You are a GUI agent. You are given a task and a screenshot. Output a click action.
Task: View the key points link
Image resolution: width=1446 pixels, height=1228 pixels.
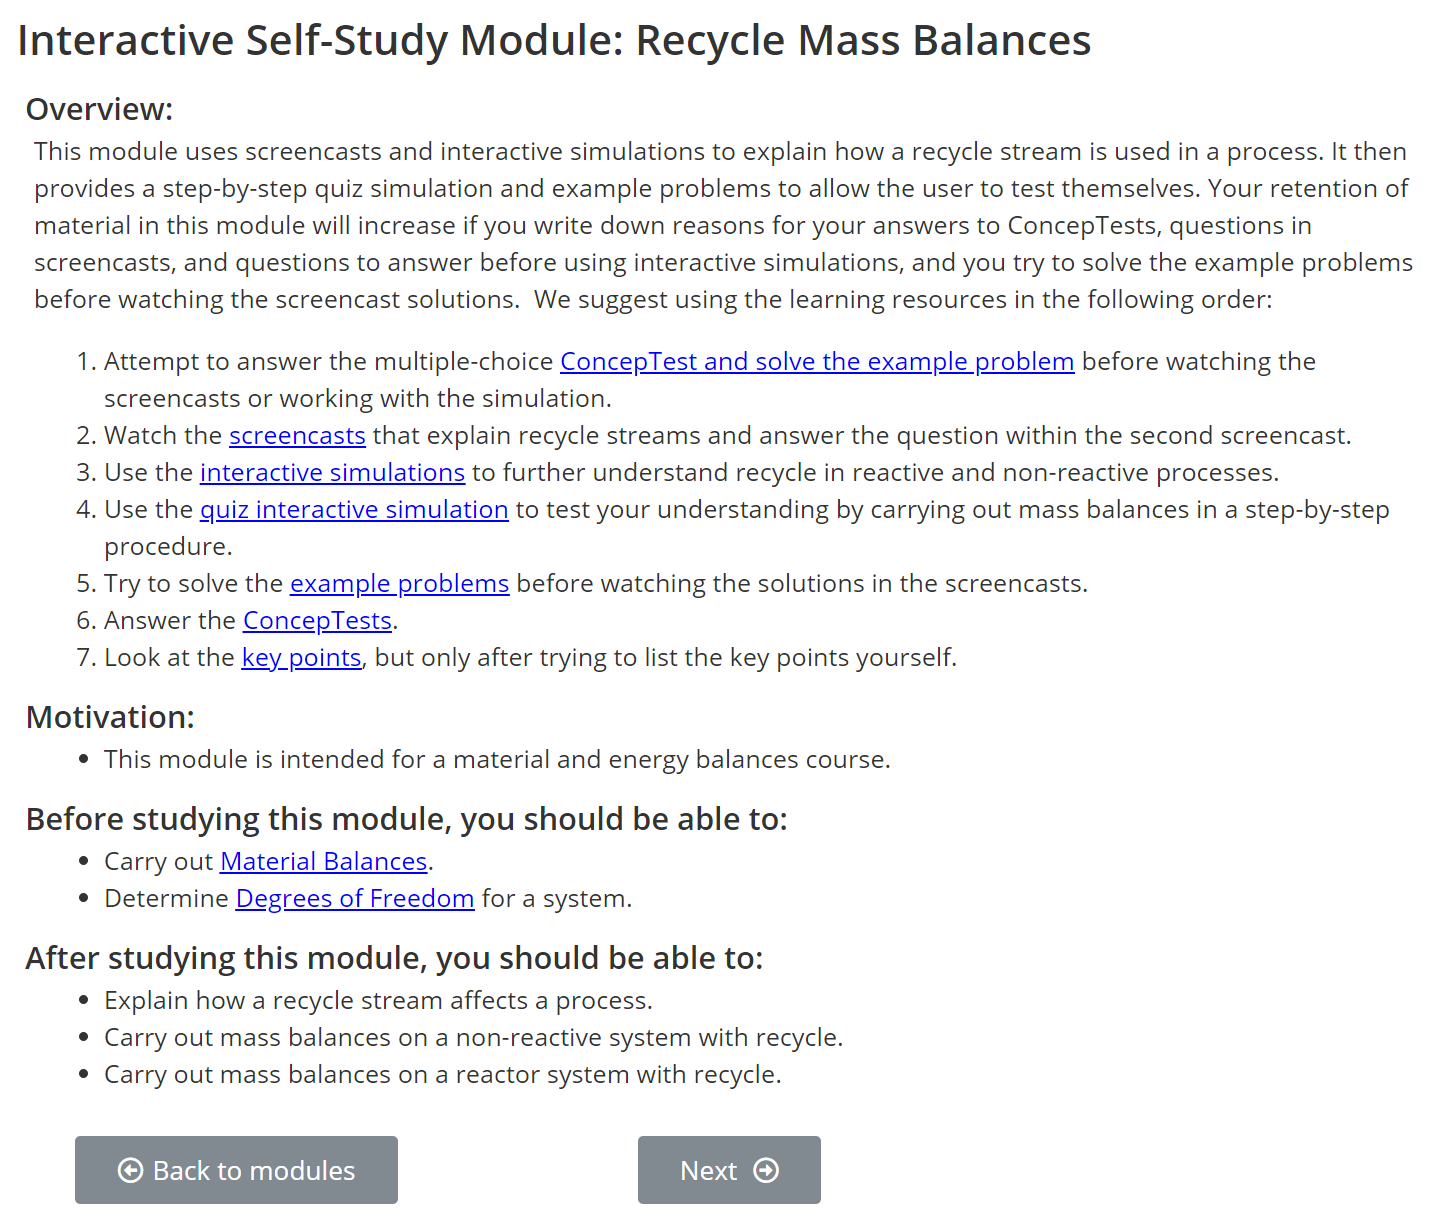click(x=301, y=658)
